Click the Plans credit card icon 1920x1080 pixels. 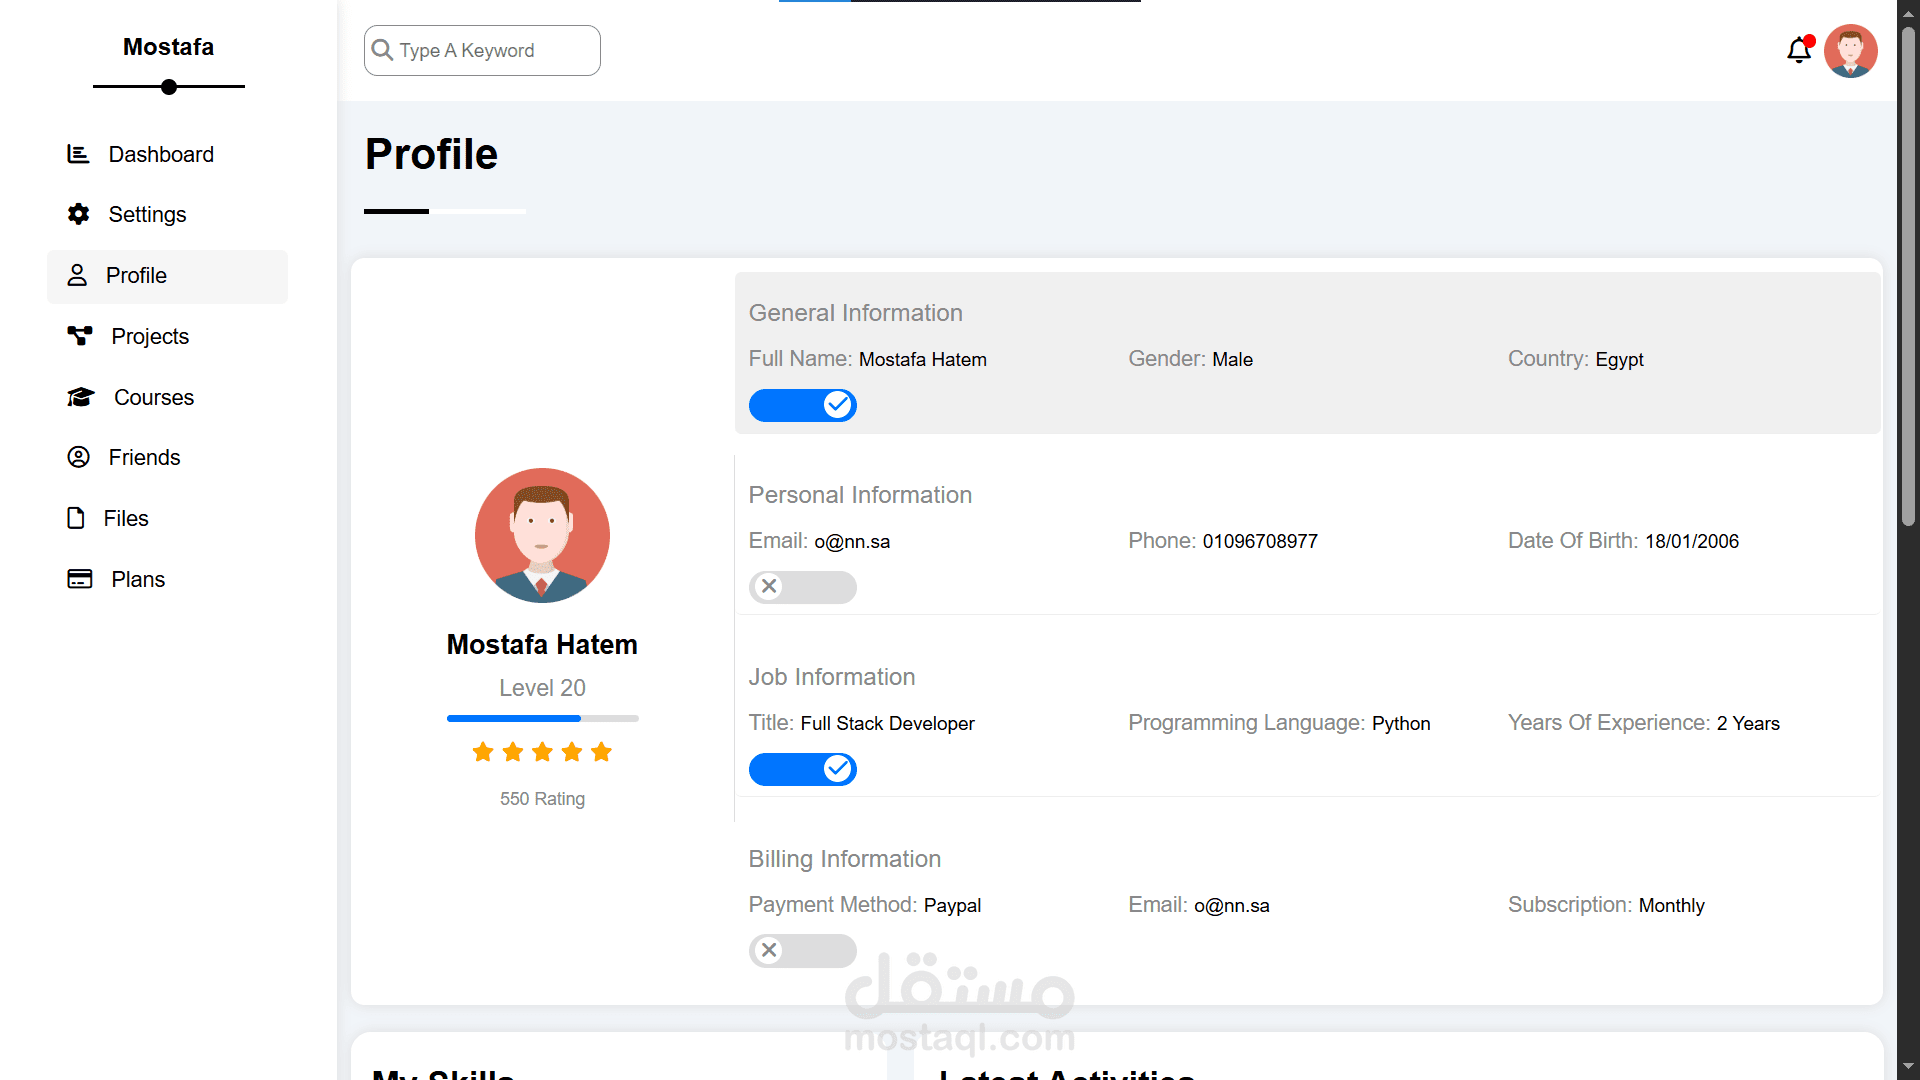tap(80, 579)
